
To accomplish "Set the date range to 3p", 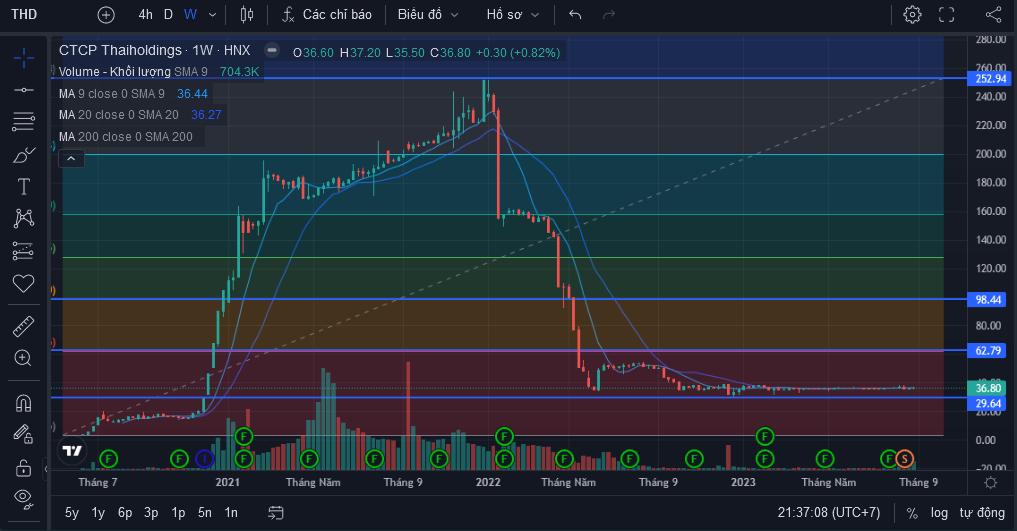I will point(151,513).
